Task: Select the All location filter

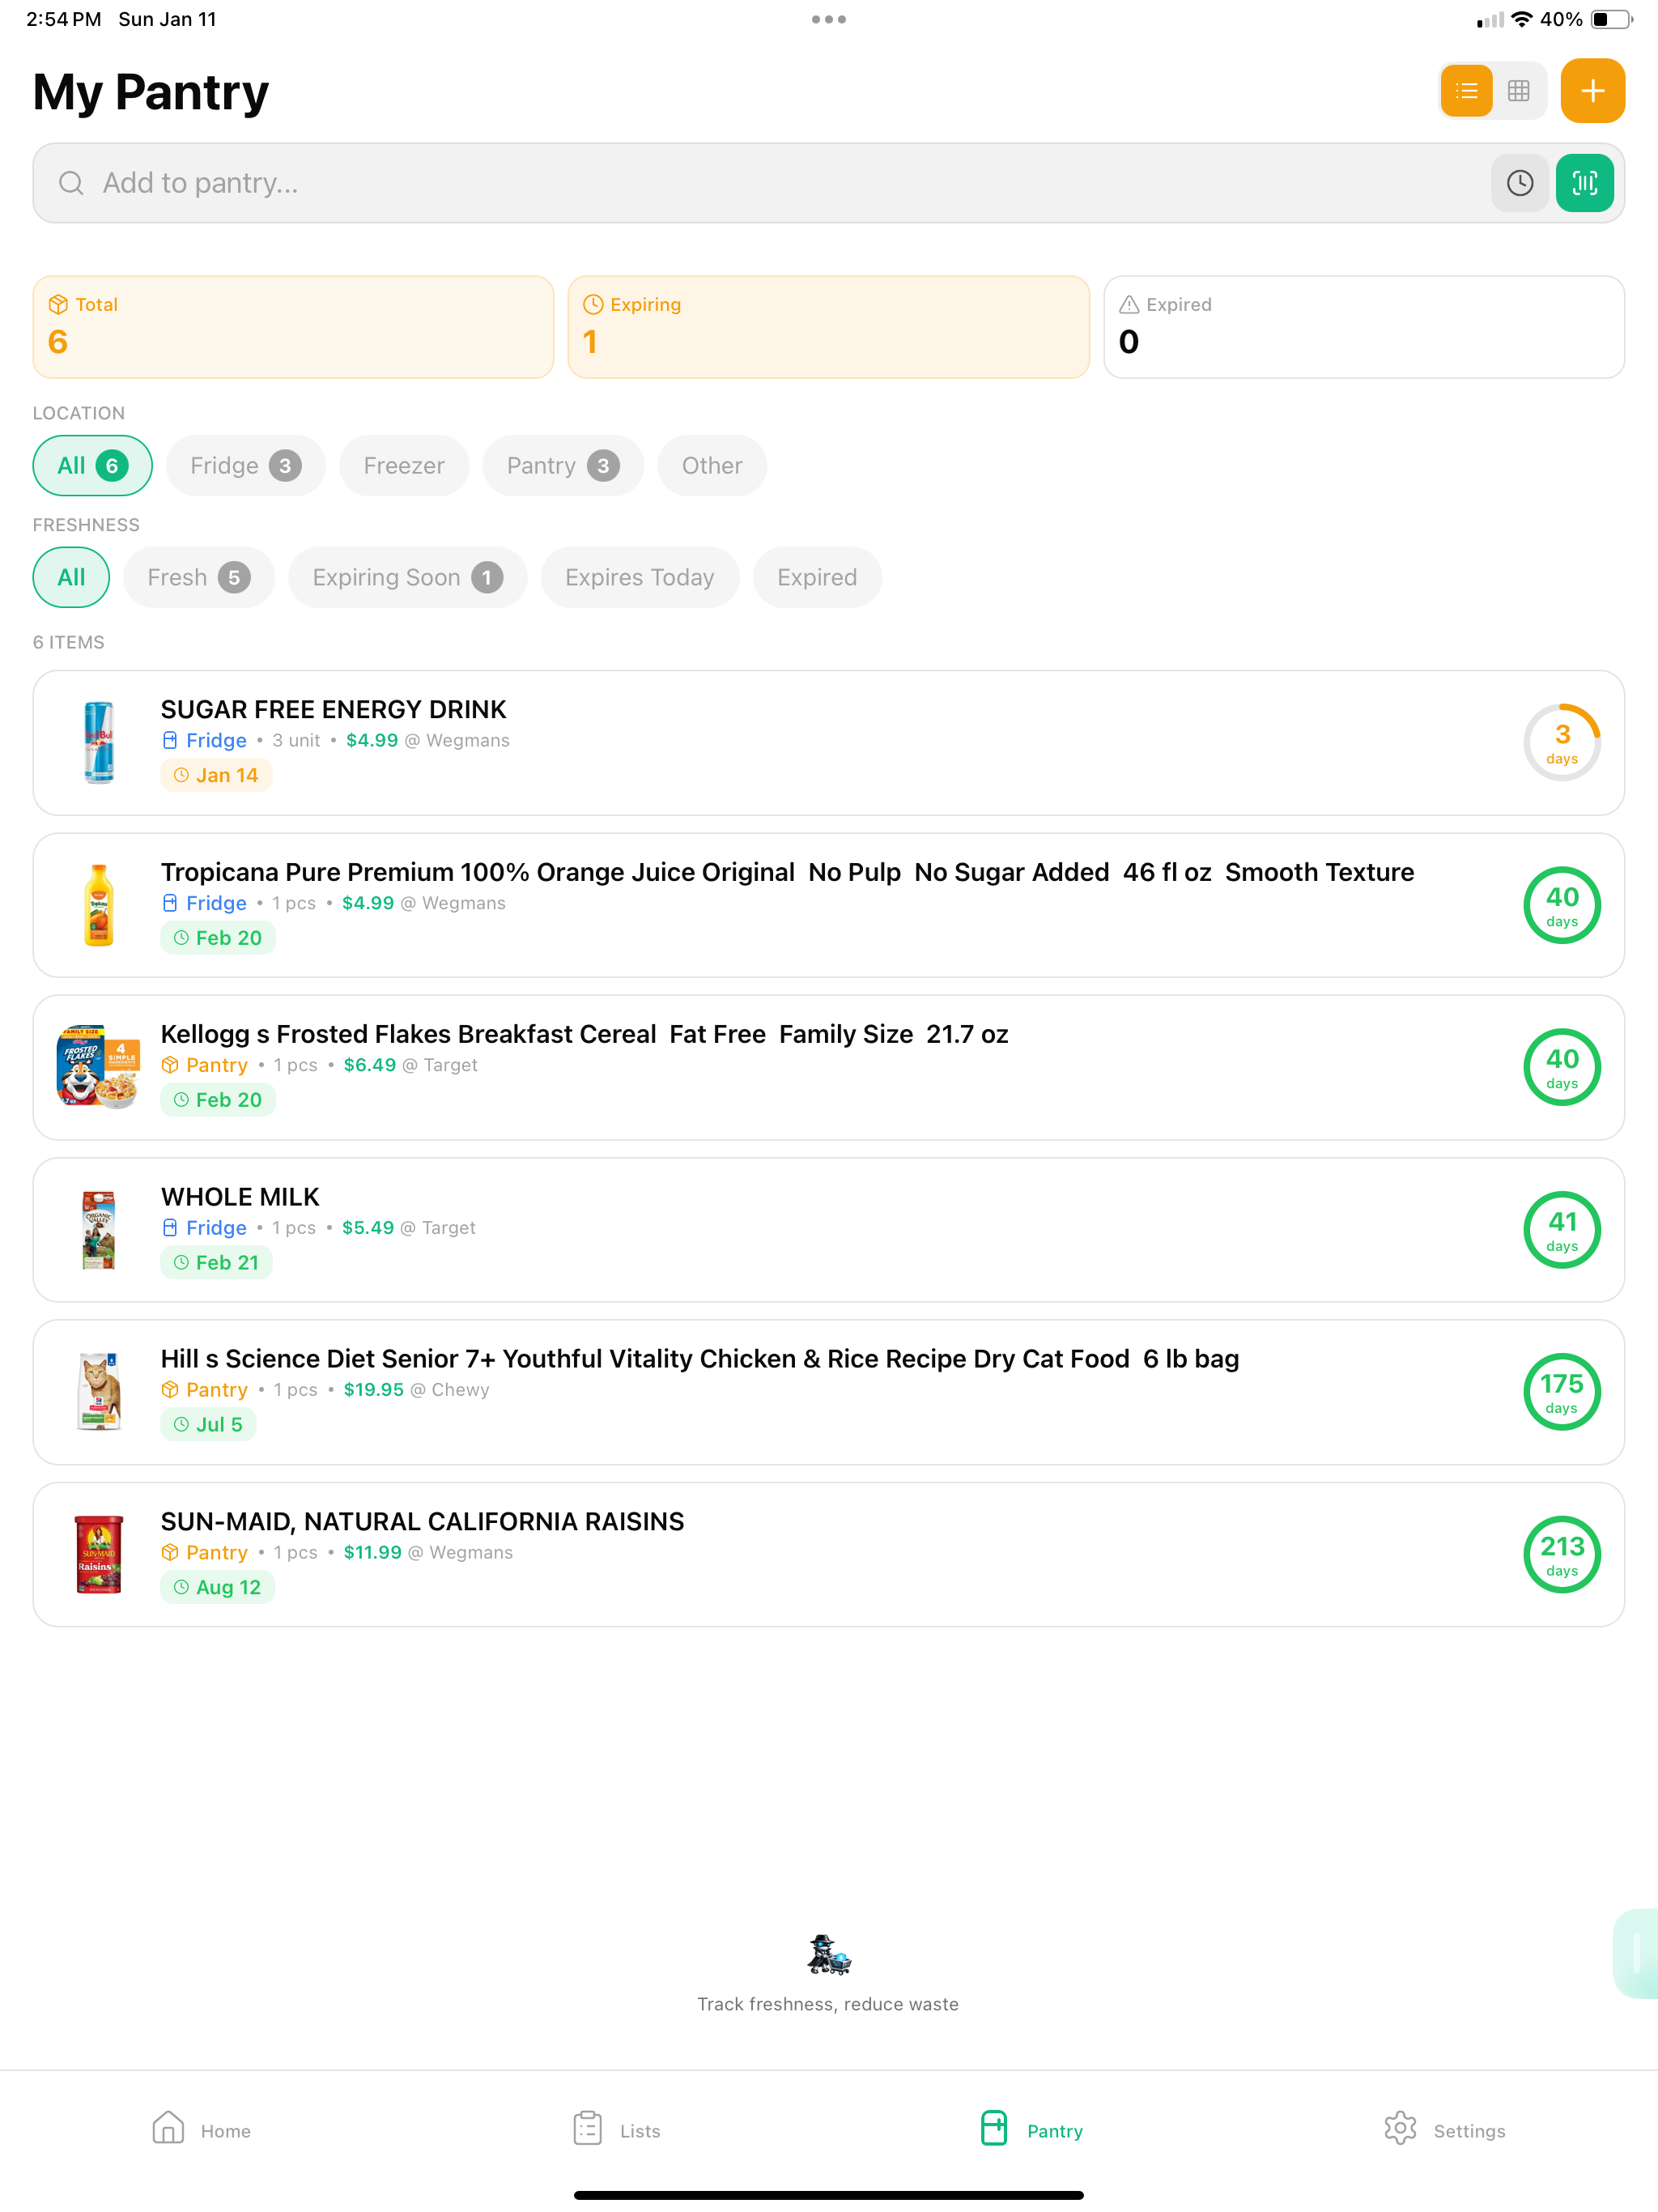Action: [x=92, y=466]
